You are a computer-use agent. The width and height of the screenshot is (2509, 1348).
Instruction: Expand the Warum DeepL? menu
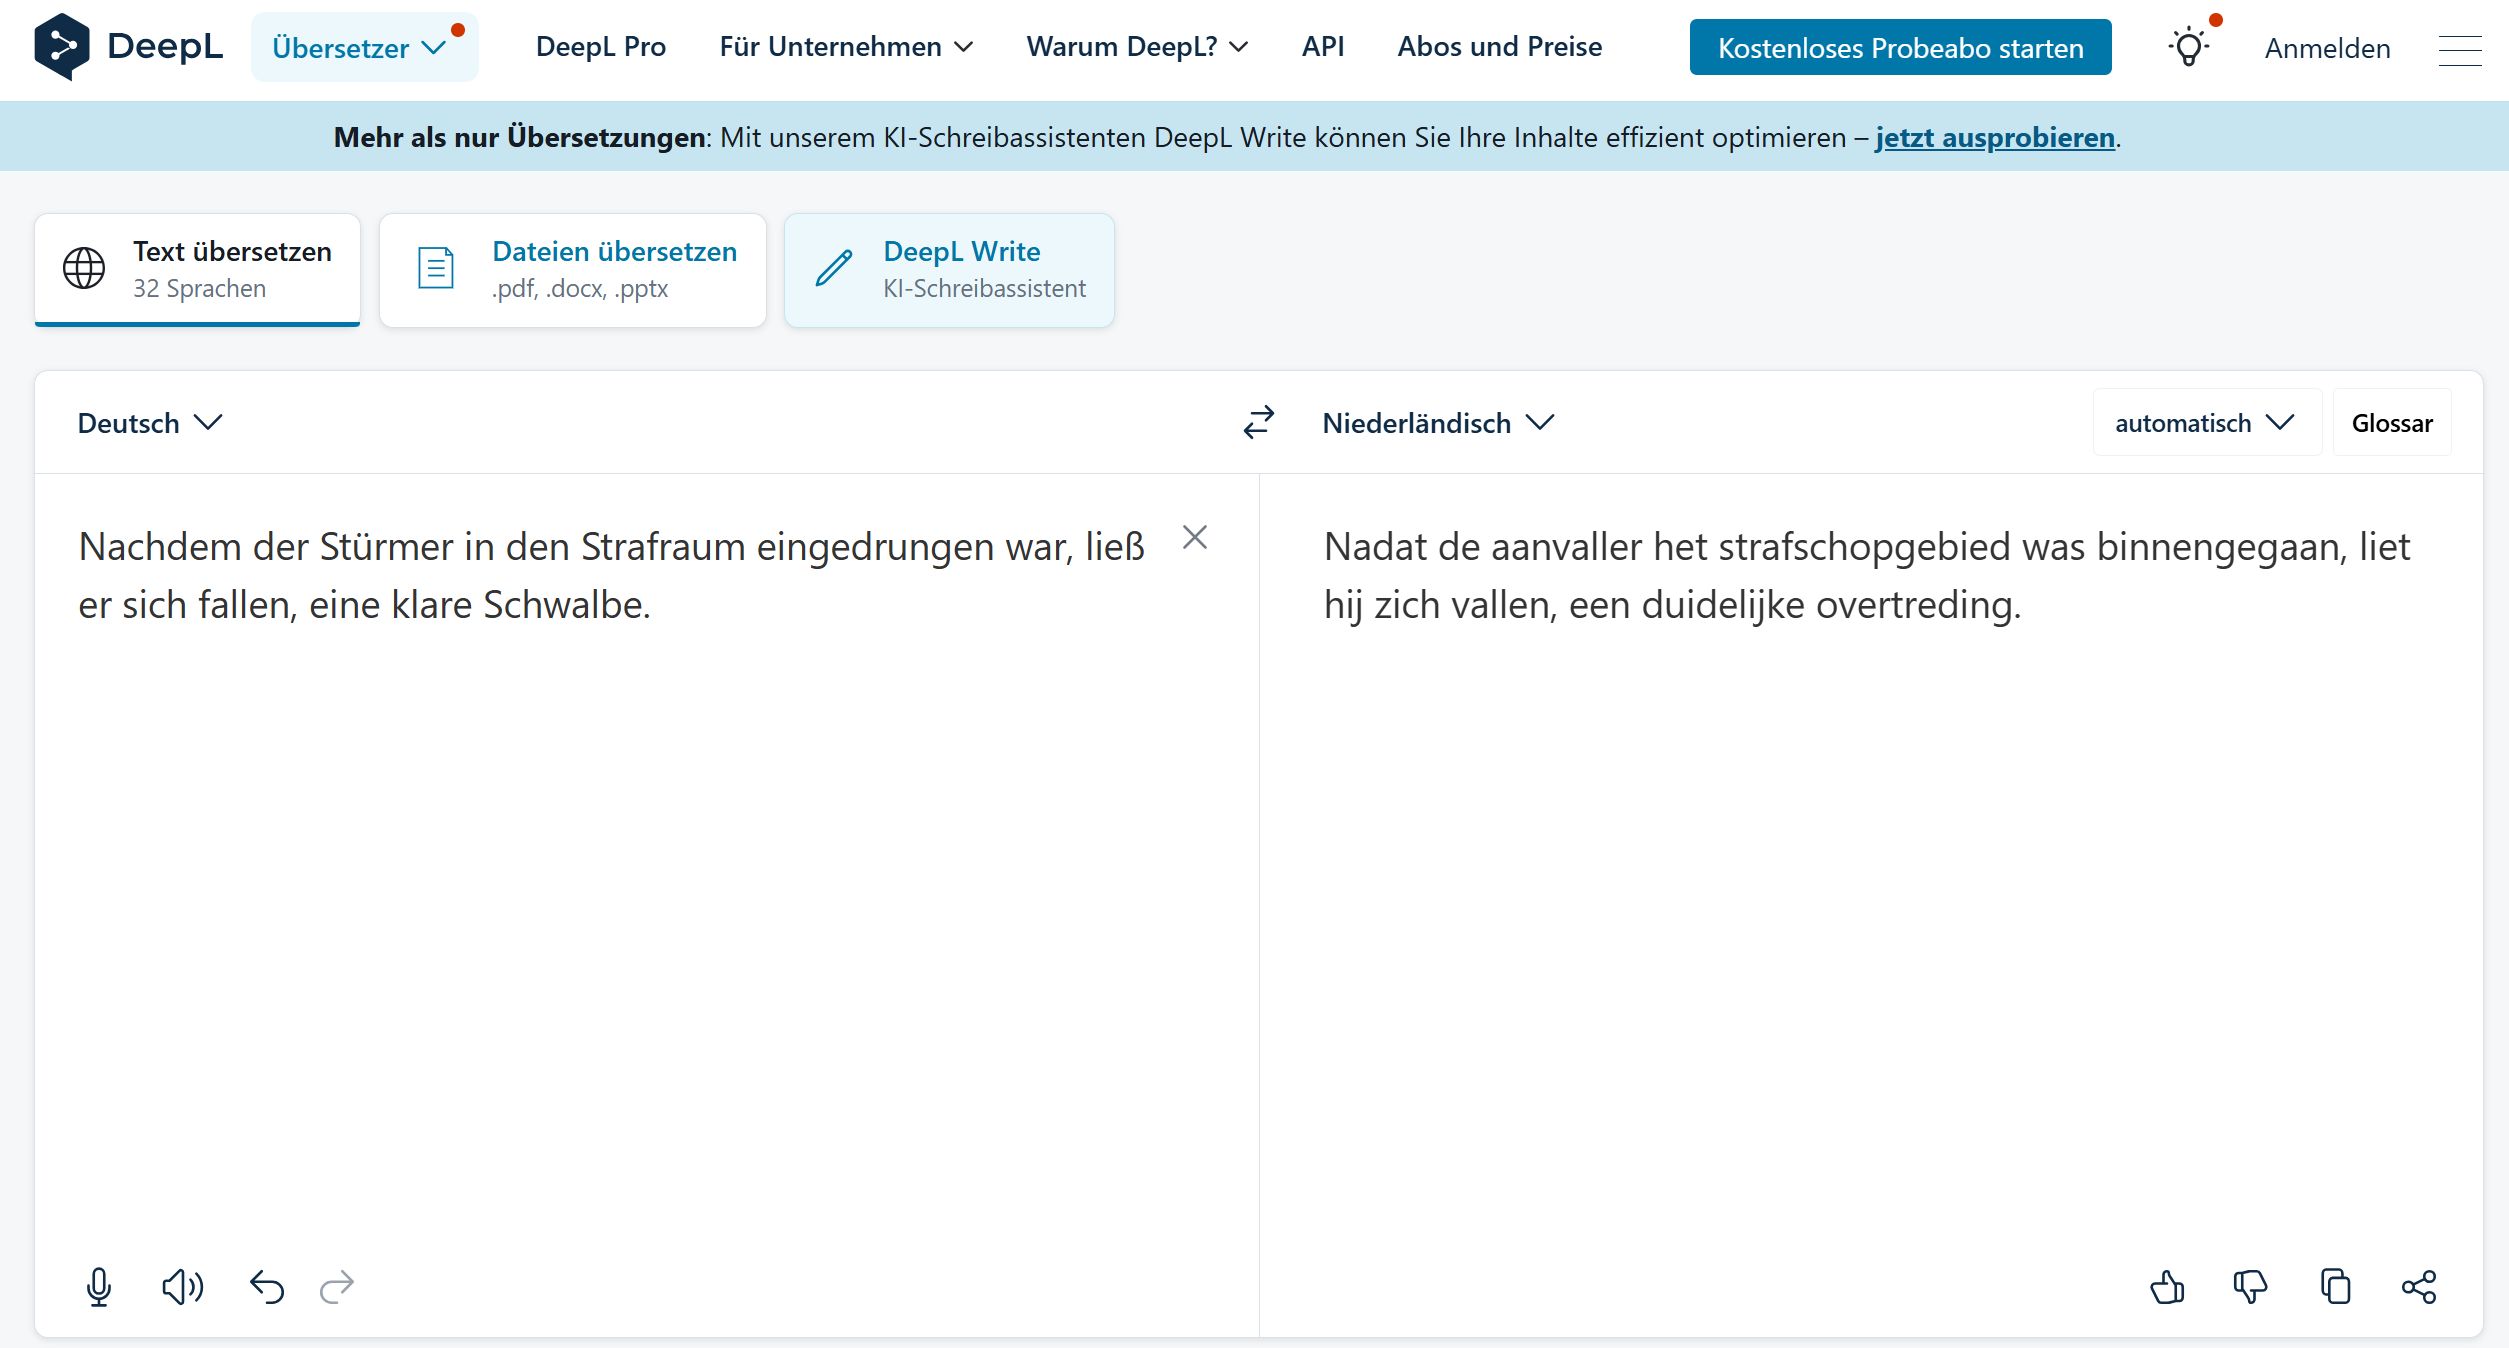[x=1137, y=47]
